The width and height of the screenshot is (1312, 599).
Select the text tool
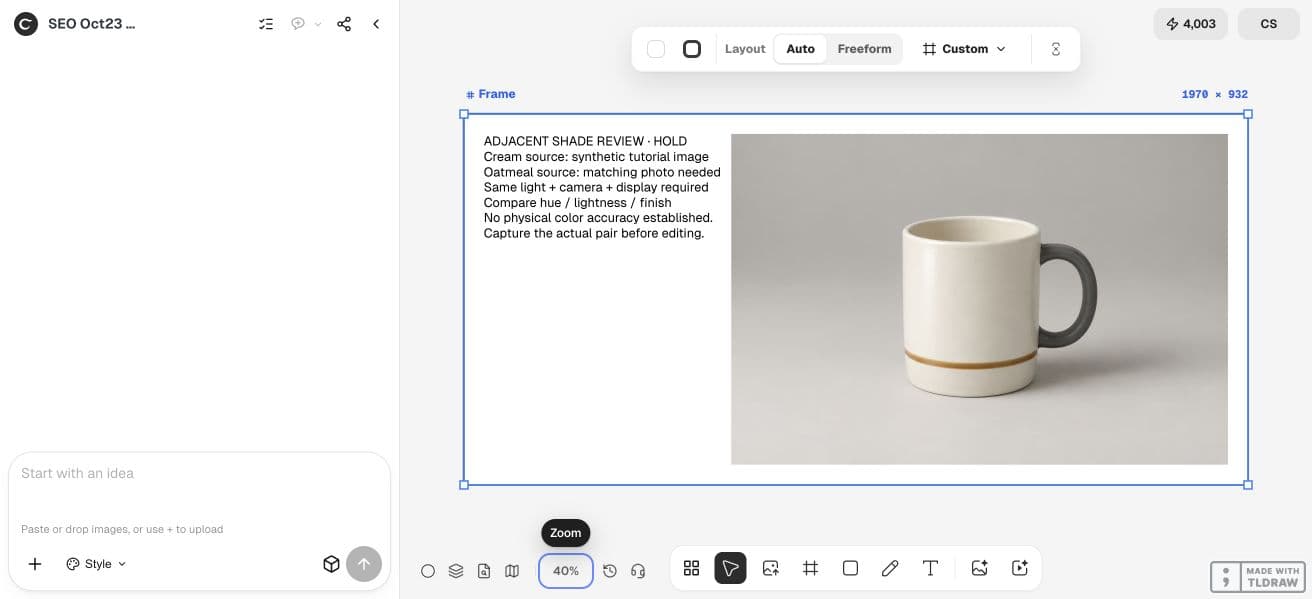pos(930,568)
